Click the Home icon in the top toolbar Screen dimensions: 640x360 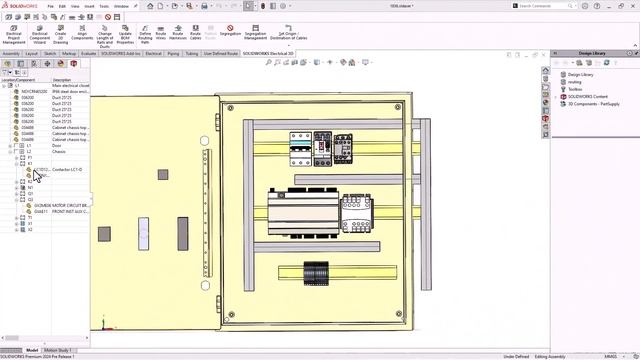pyautogui.click(x=150, y=6)
